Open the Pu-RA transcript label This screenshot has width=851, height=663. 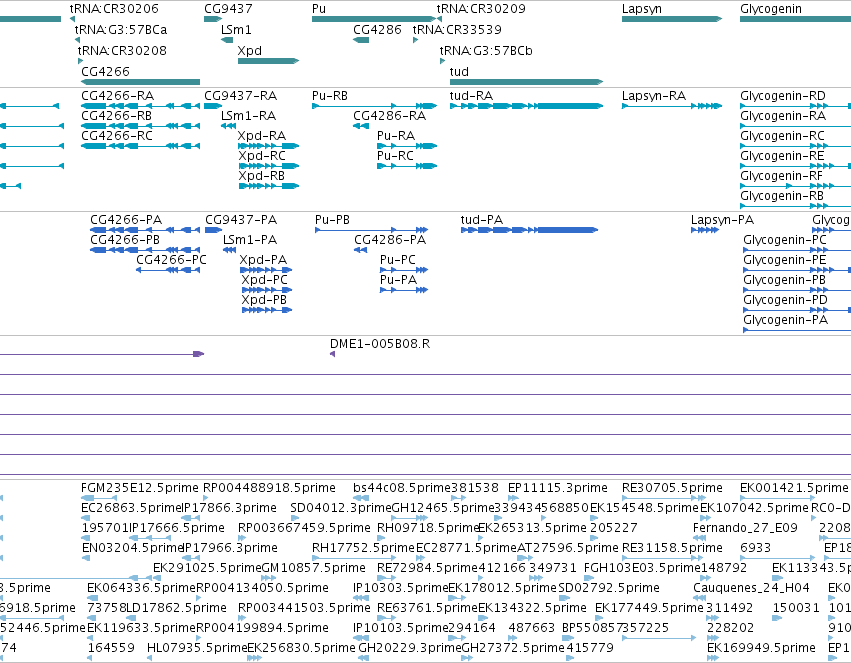tap(396, 136)
